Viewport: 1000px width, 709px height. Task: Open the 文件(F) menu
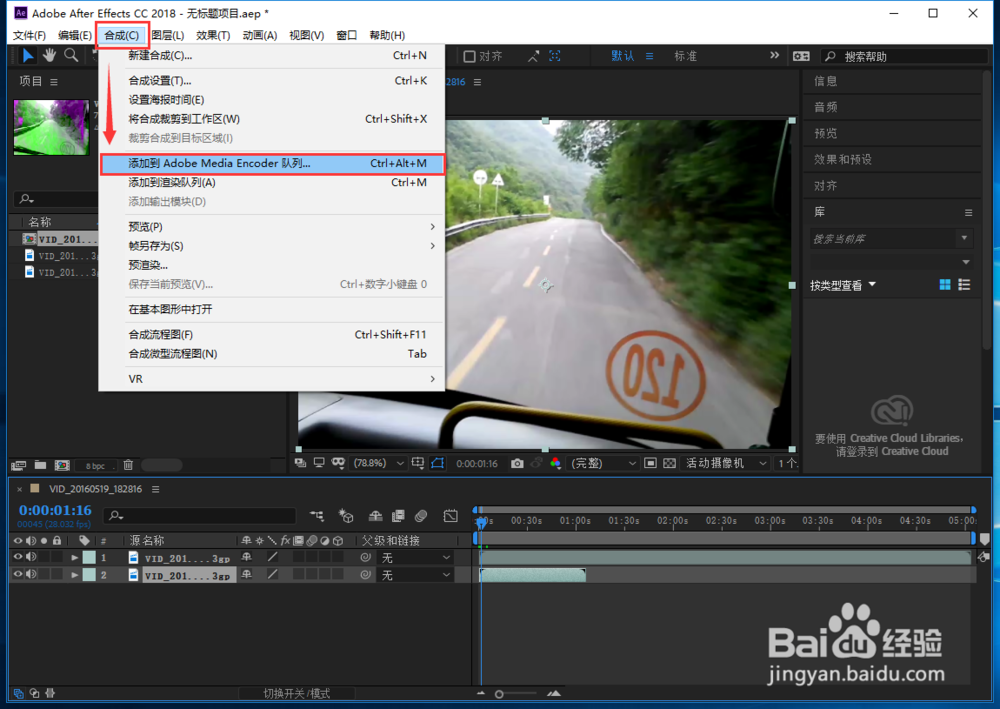click(x=29, y=35)
